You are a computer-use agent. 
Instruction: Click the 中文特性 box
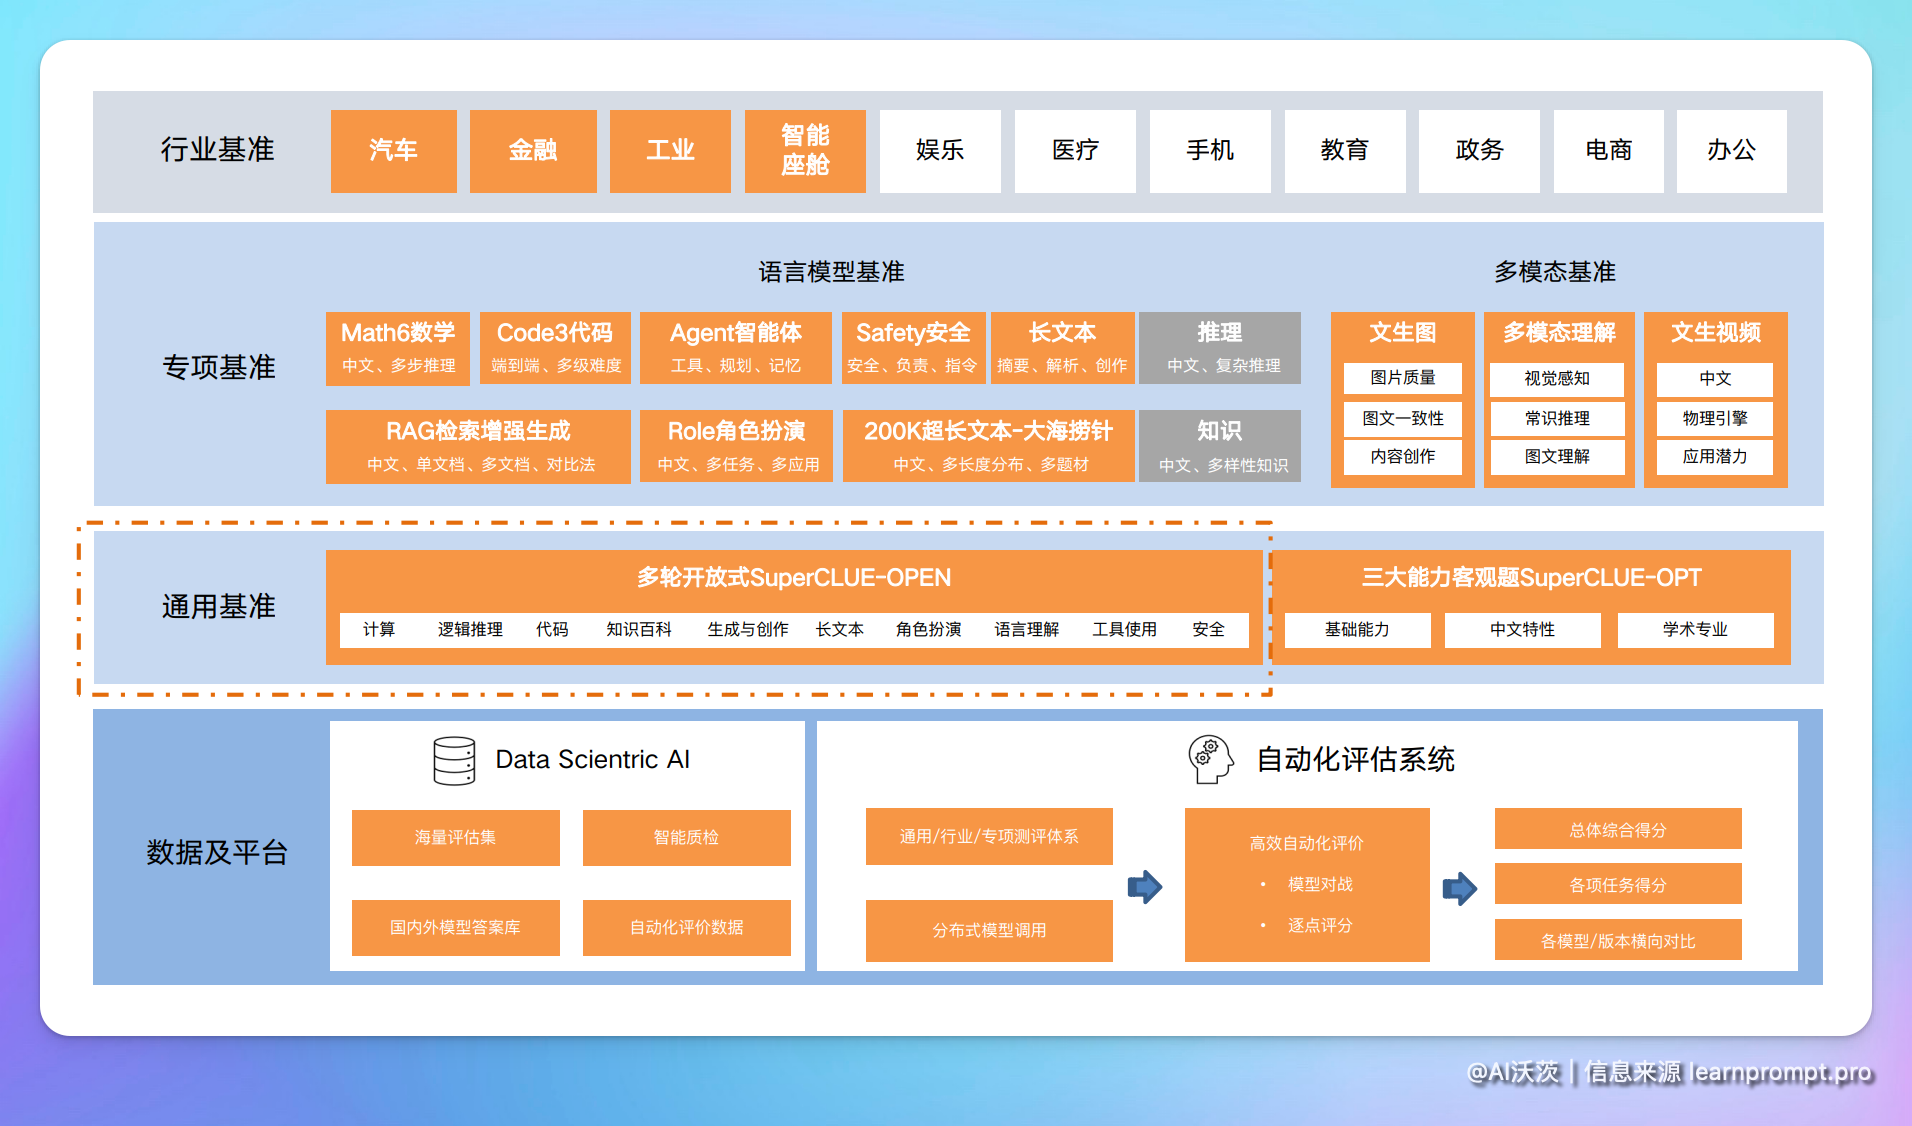1523,630
